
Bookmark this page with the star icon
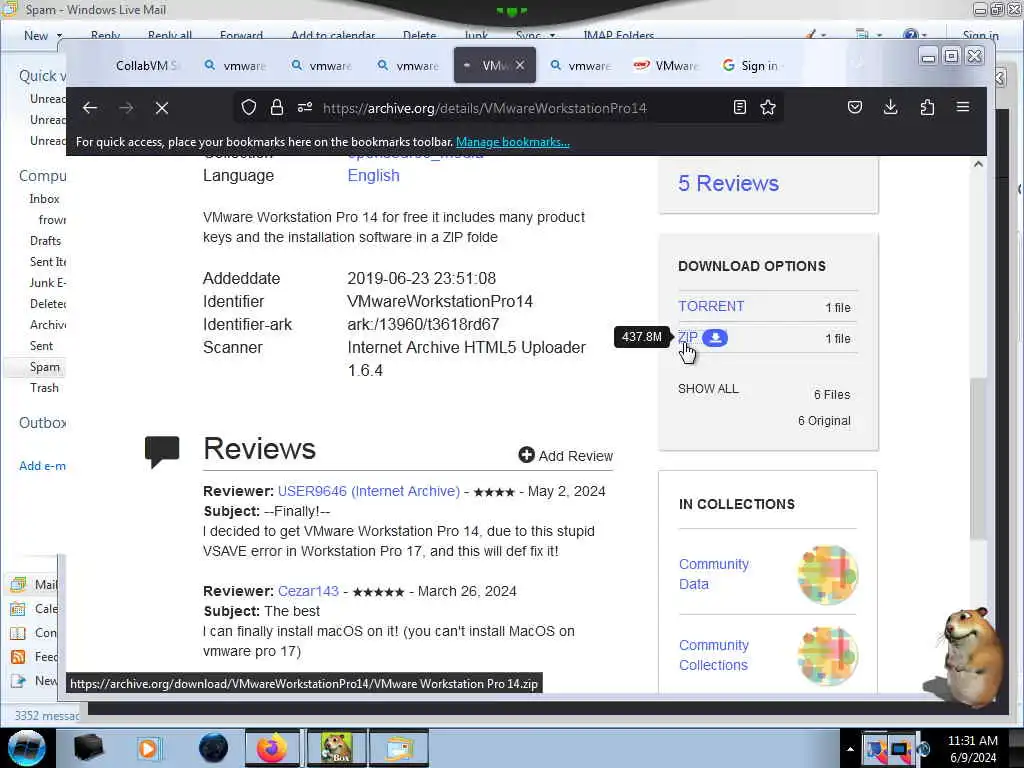coord(768,107)
